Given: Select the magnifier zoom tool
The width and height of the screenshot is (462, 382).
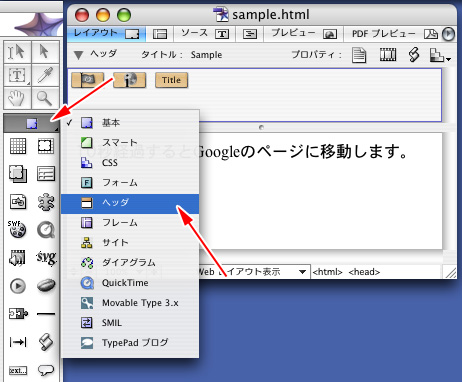Looking at the screenshot, I should (44, 98).
